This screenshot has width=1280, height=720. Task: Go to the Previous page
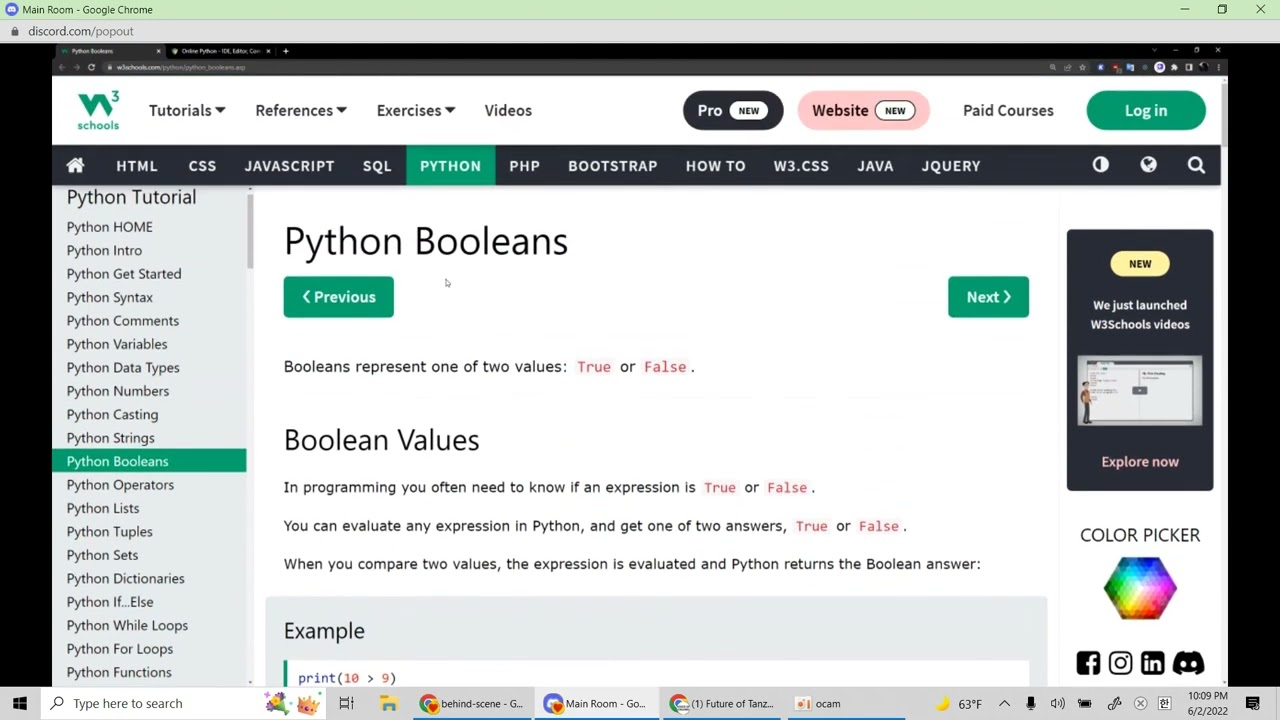tap(338, 297)
